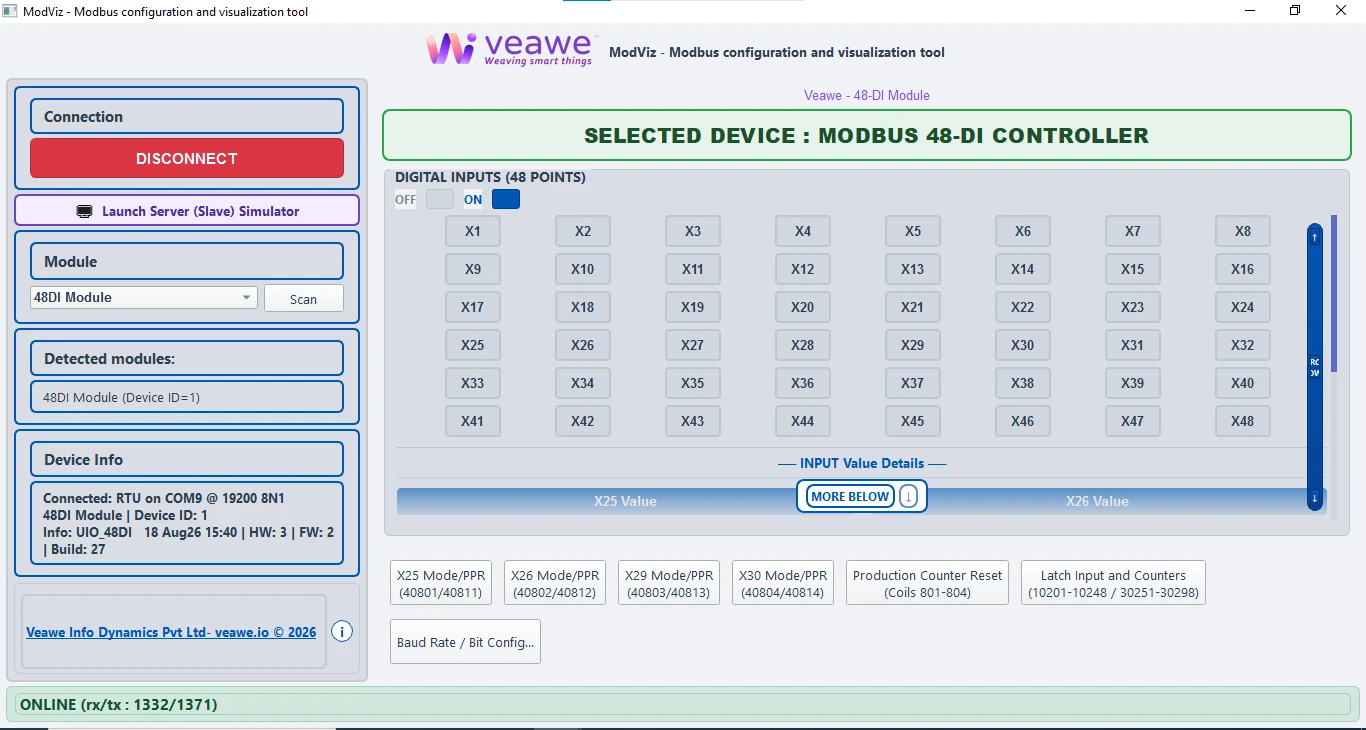
Task: Toggle digital input X13
Action: [913, 269]
